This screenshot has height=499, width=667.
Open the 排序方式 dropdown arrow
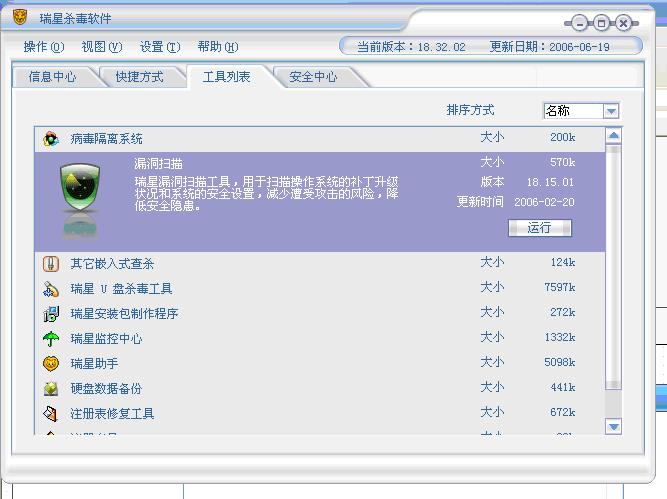(x=611, y=111)
